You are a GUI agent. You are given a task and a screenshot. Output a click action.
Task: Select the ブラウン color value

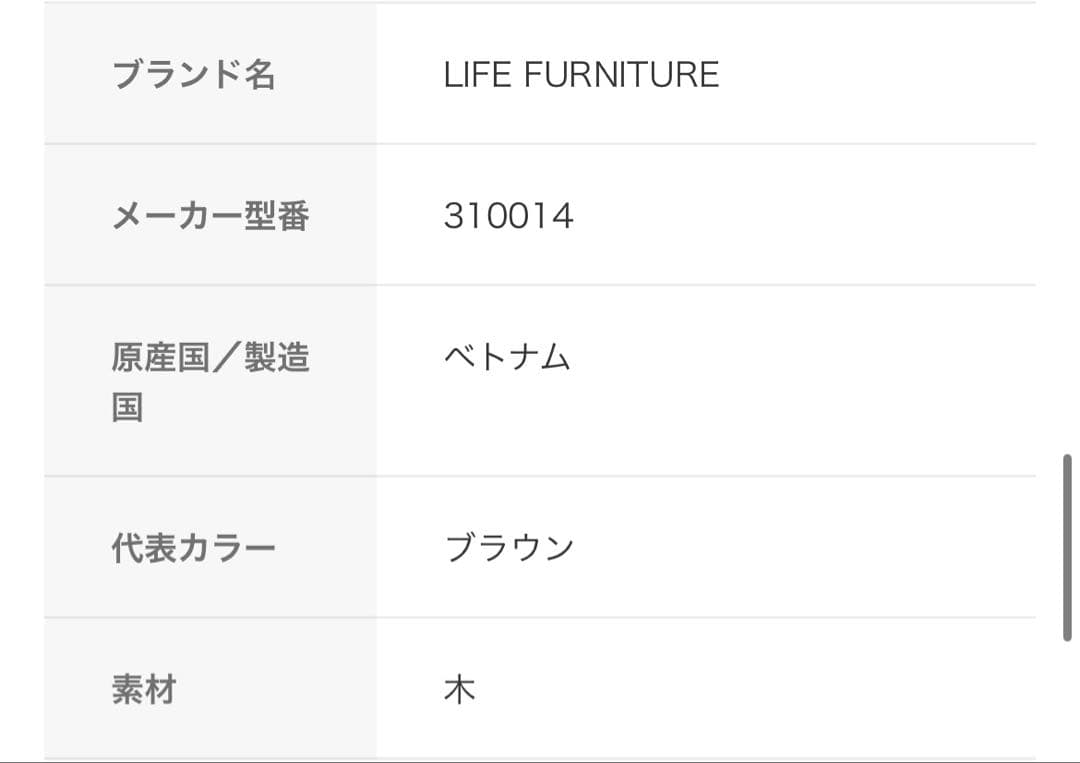(509, 548)
